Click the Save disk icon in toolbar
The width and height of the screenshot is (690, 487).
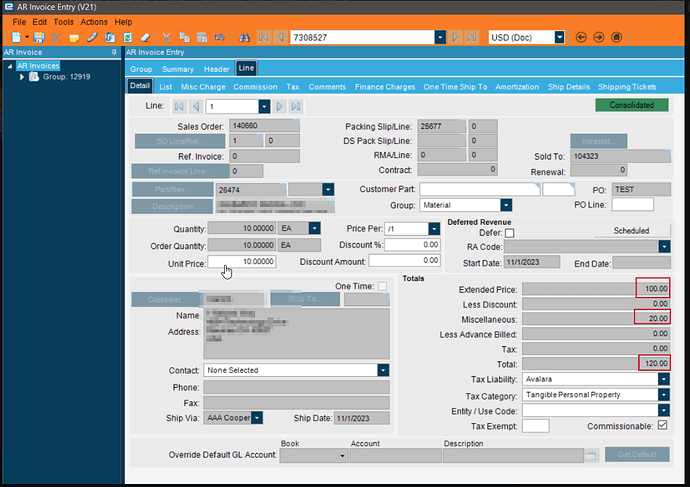click(x=39, y=38)
